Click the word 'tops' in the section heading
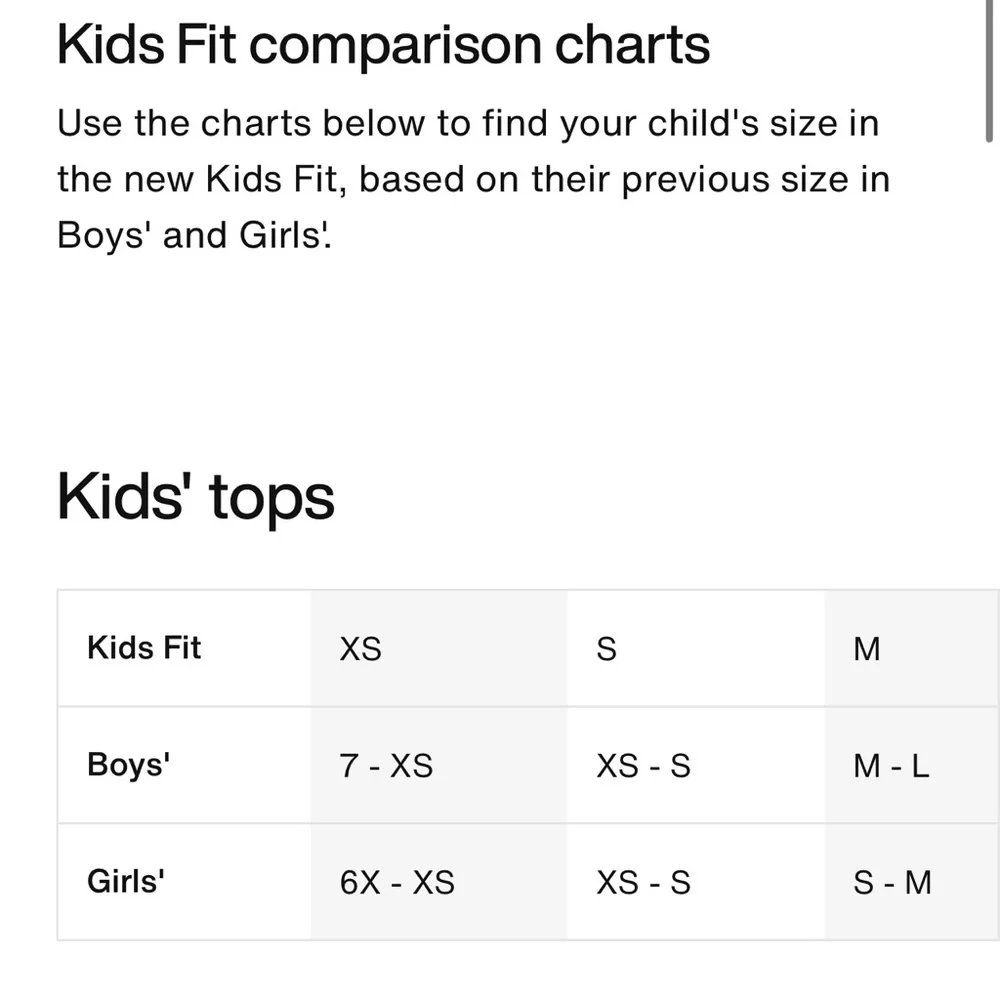 [x=271, y=501]
